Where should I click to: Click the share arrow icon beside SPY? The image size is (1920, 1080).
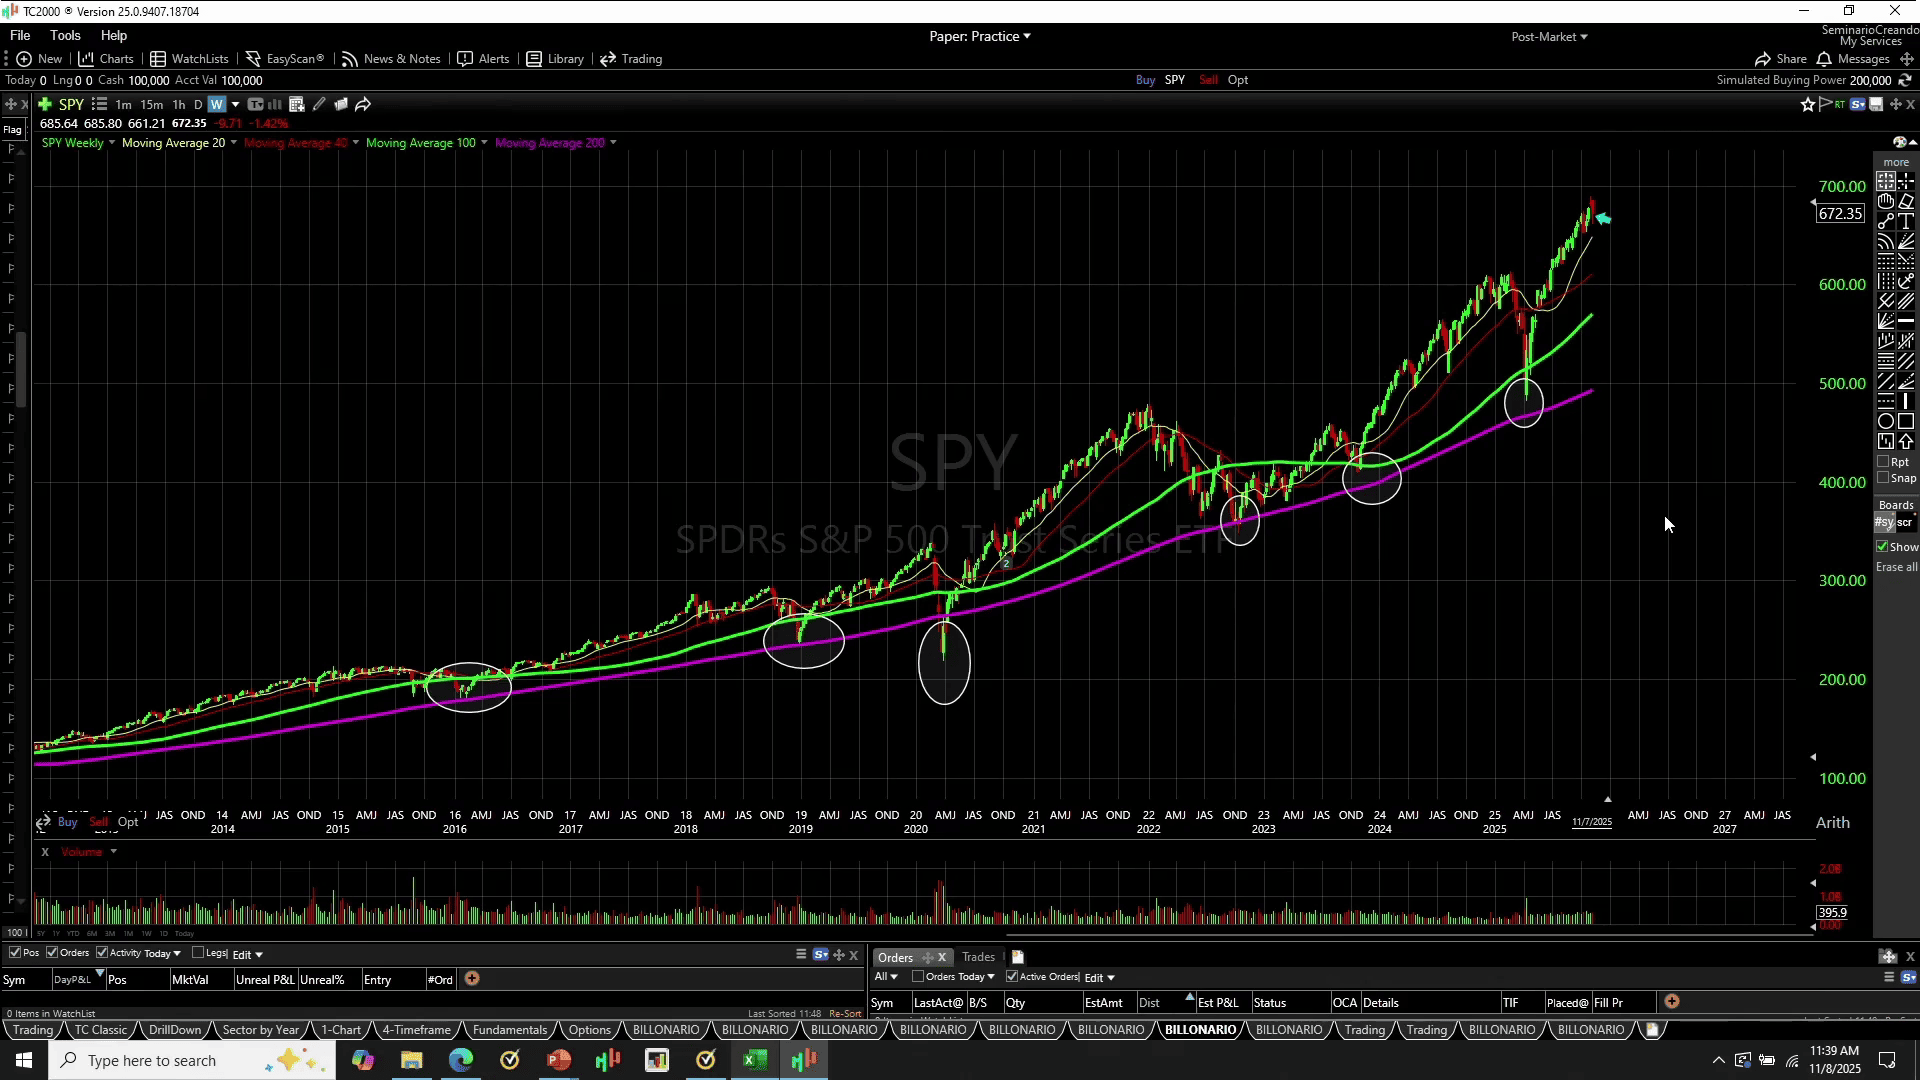tap(363, 104)
